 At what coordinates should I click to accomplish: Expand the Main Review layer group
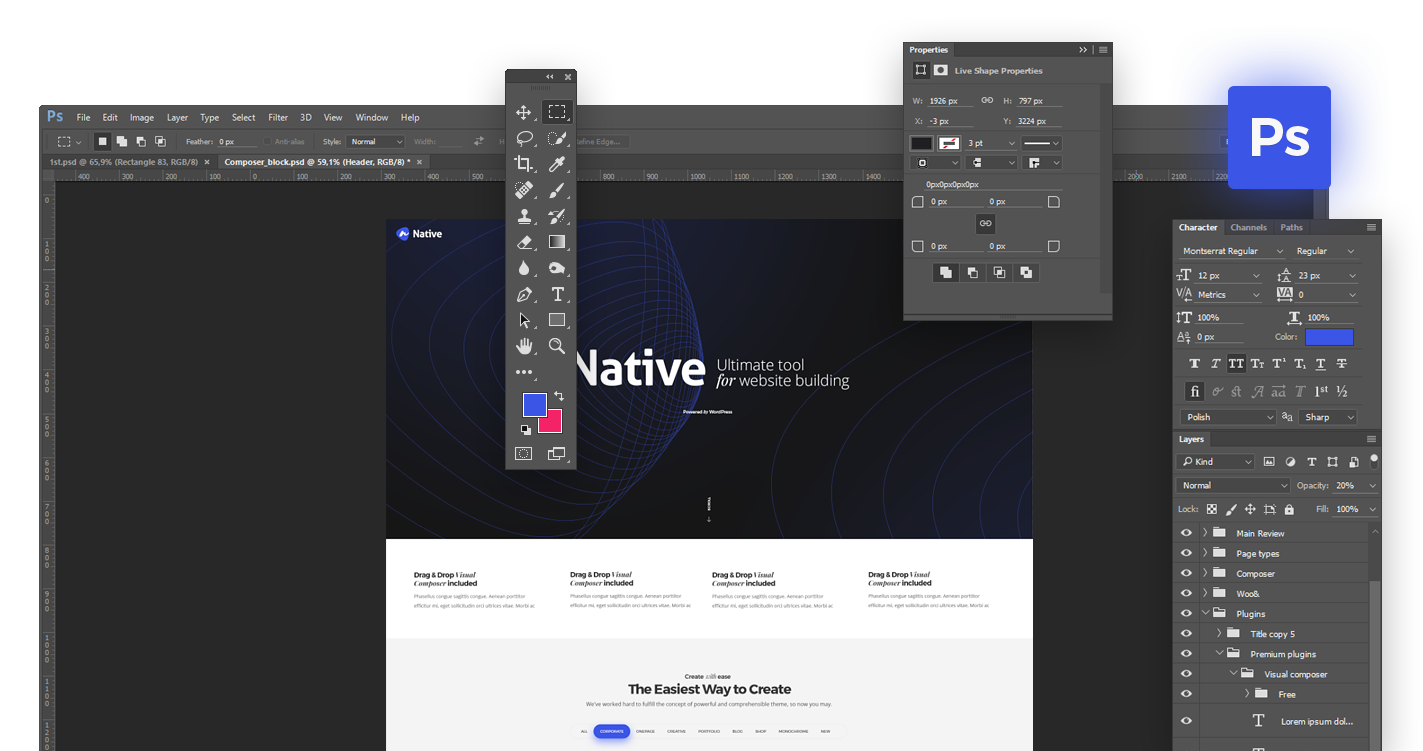1205,533
